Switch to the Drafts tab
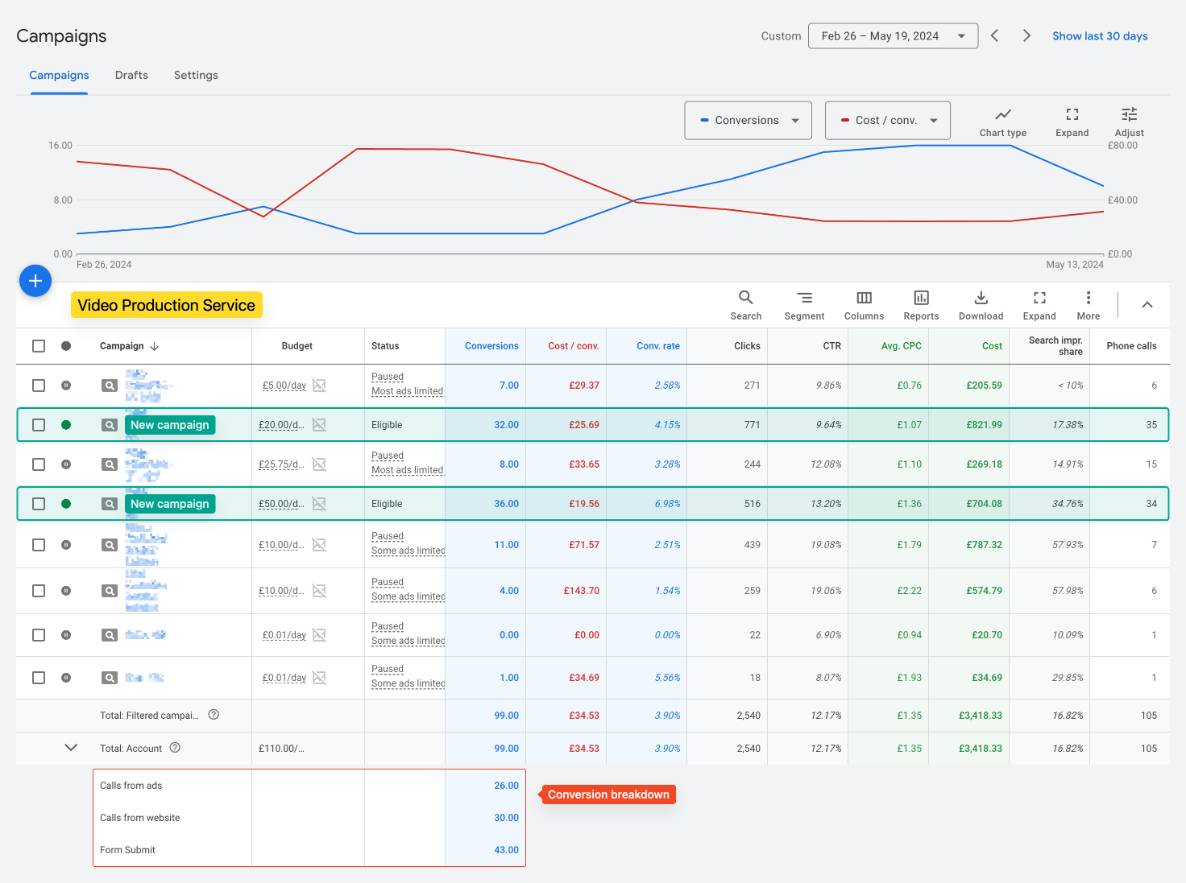 point(132,75)
